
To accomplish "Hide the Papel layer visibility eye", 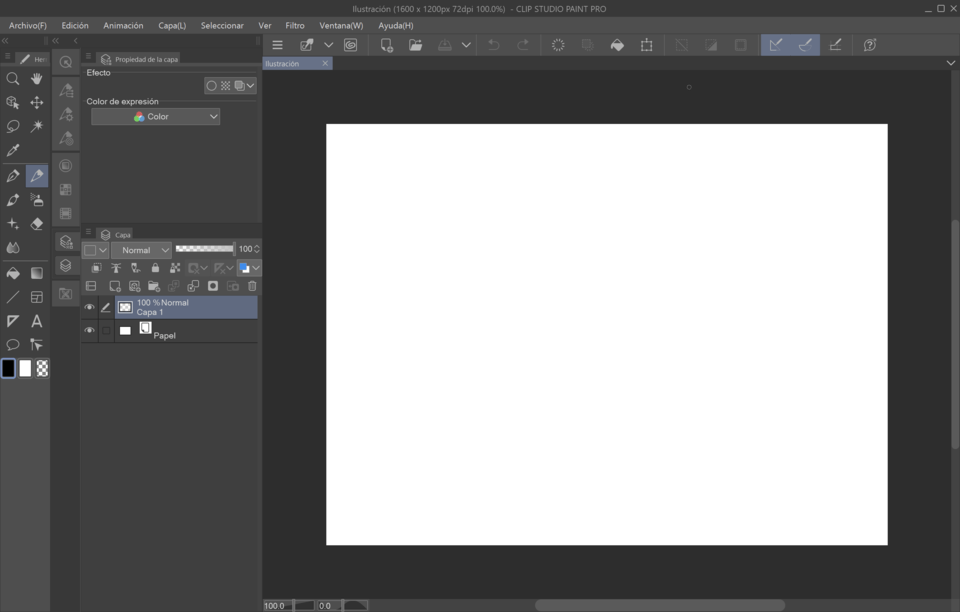I will (88, 330).
